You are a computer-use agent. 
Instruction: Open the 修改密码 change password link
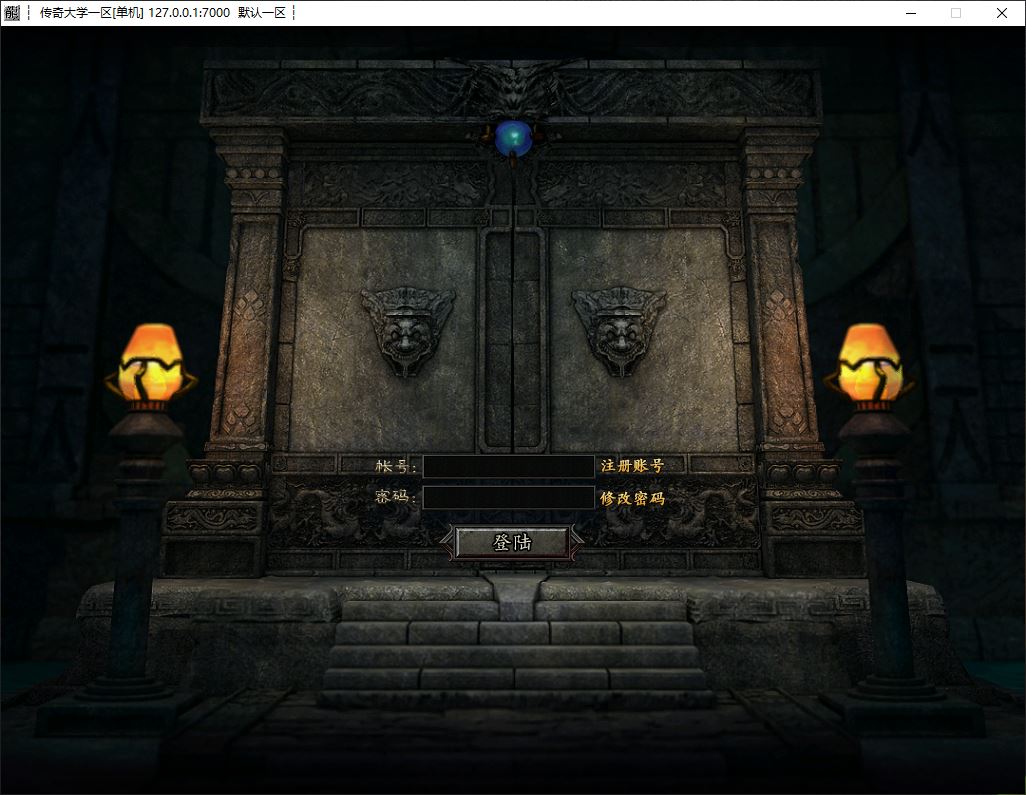[x=632, y=498]
